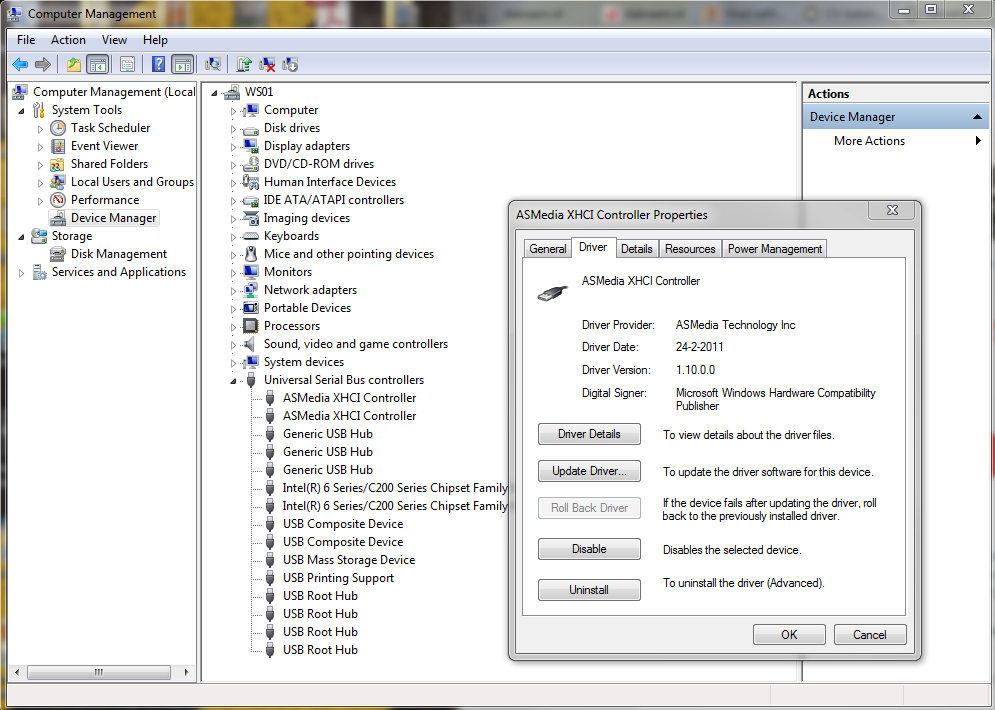Screen dimensions: 995x710
Task: Click the Display adapters category icon
Action: [251, 146]
